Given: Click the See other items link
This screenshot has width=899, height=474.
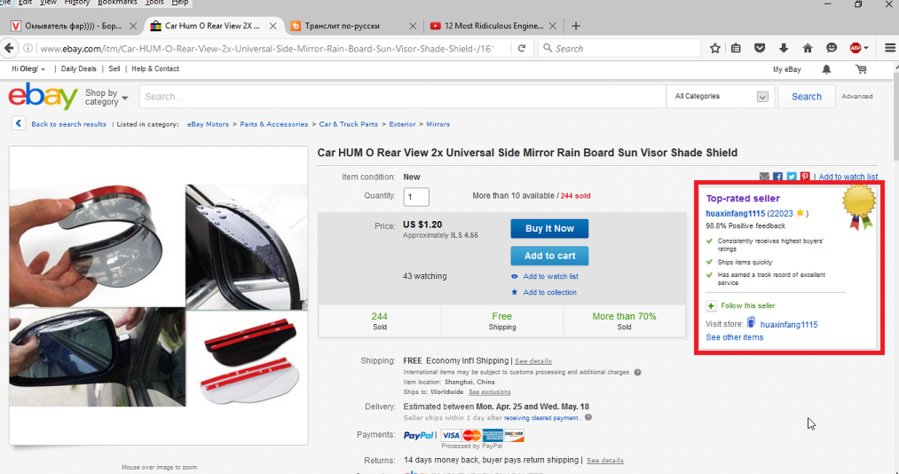Looking at the screenshot, I should (x=734, y=337).
